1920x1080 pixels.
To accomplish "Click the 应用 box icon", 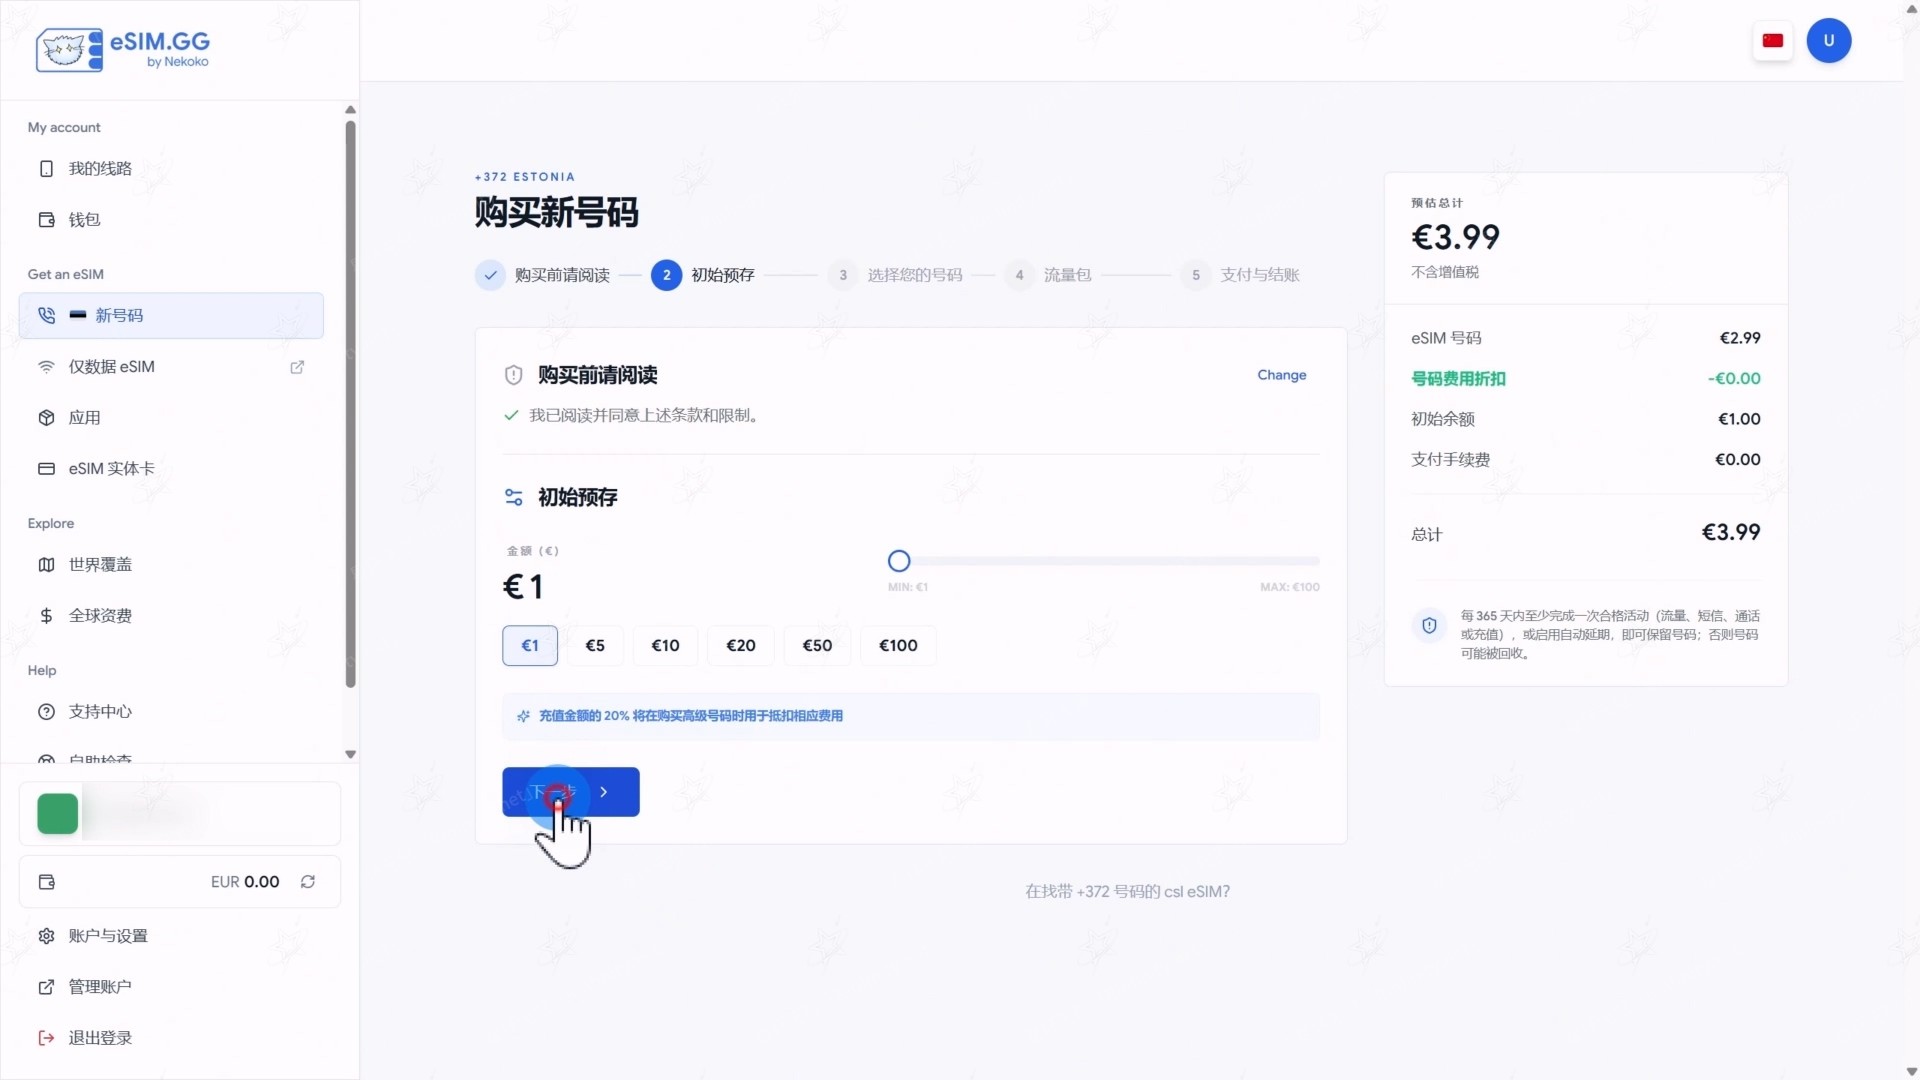I will [x=46, y=417].
